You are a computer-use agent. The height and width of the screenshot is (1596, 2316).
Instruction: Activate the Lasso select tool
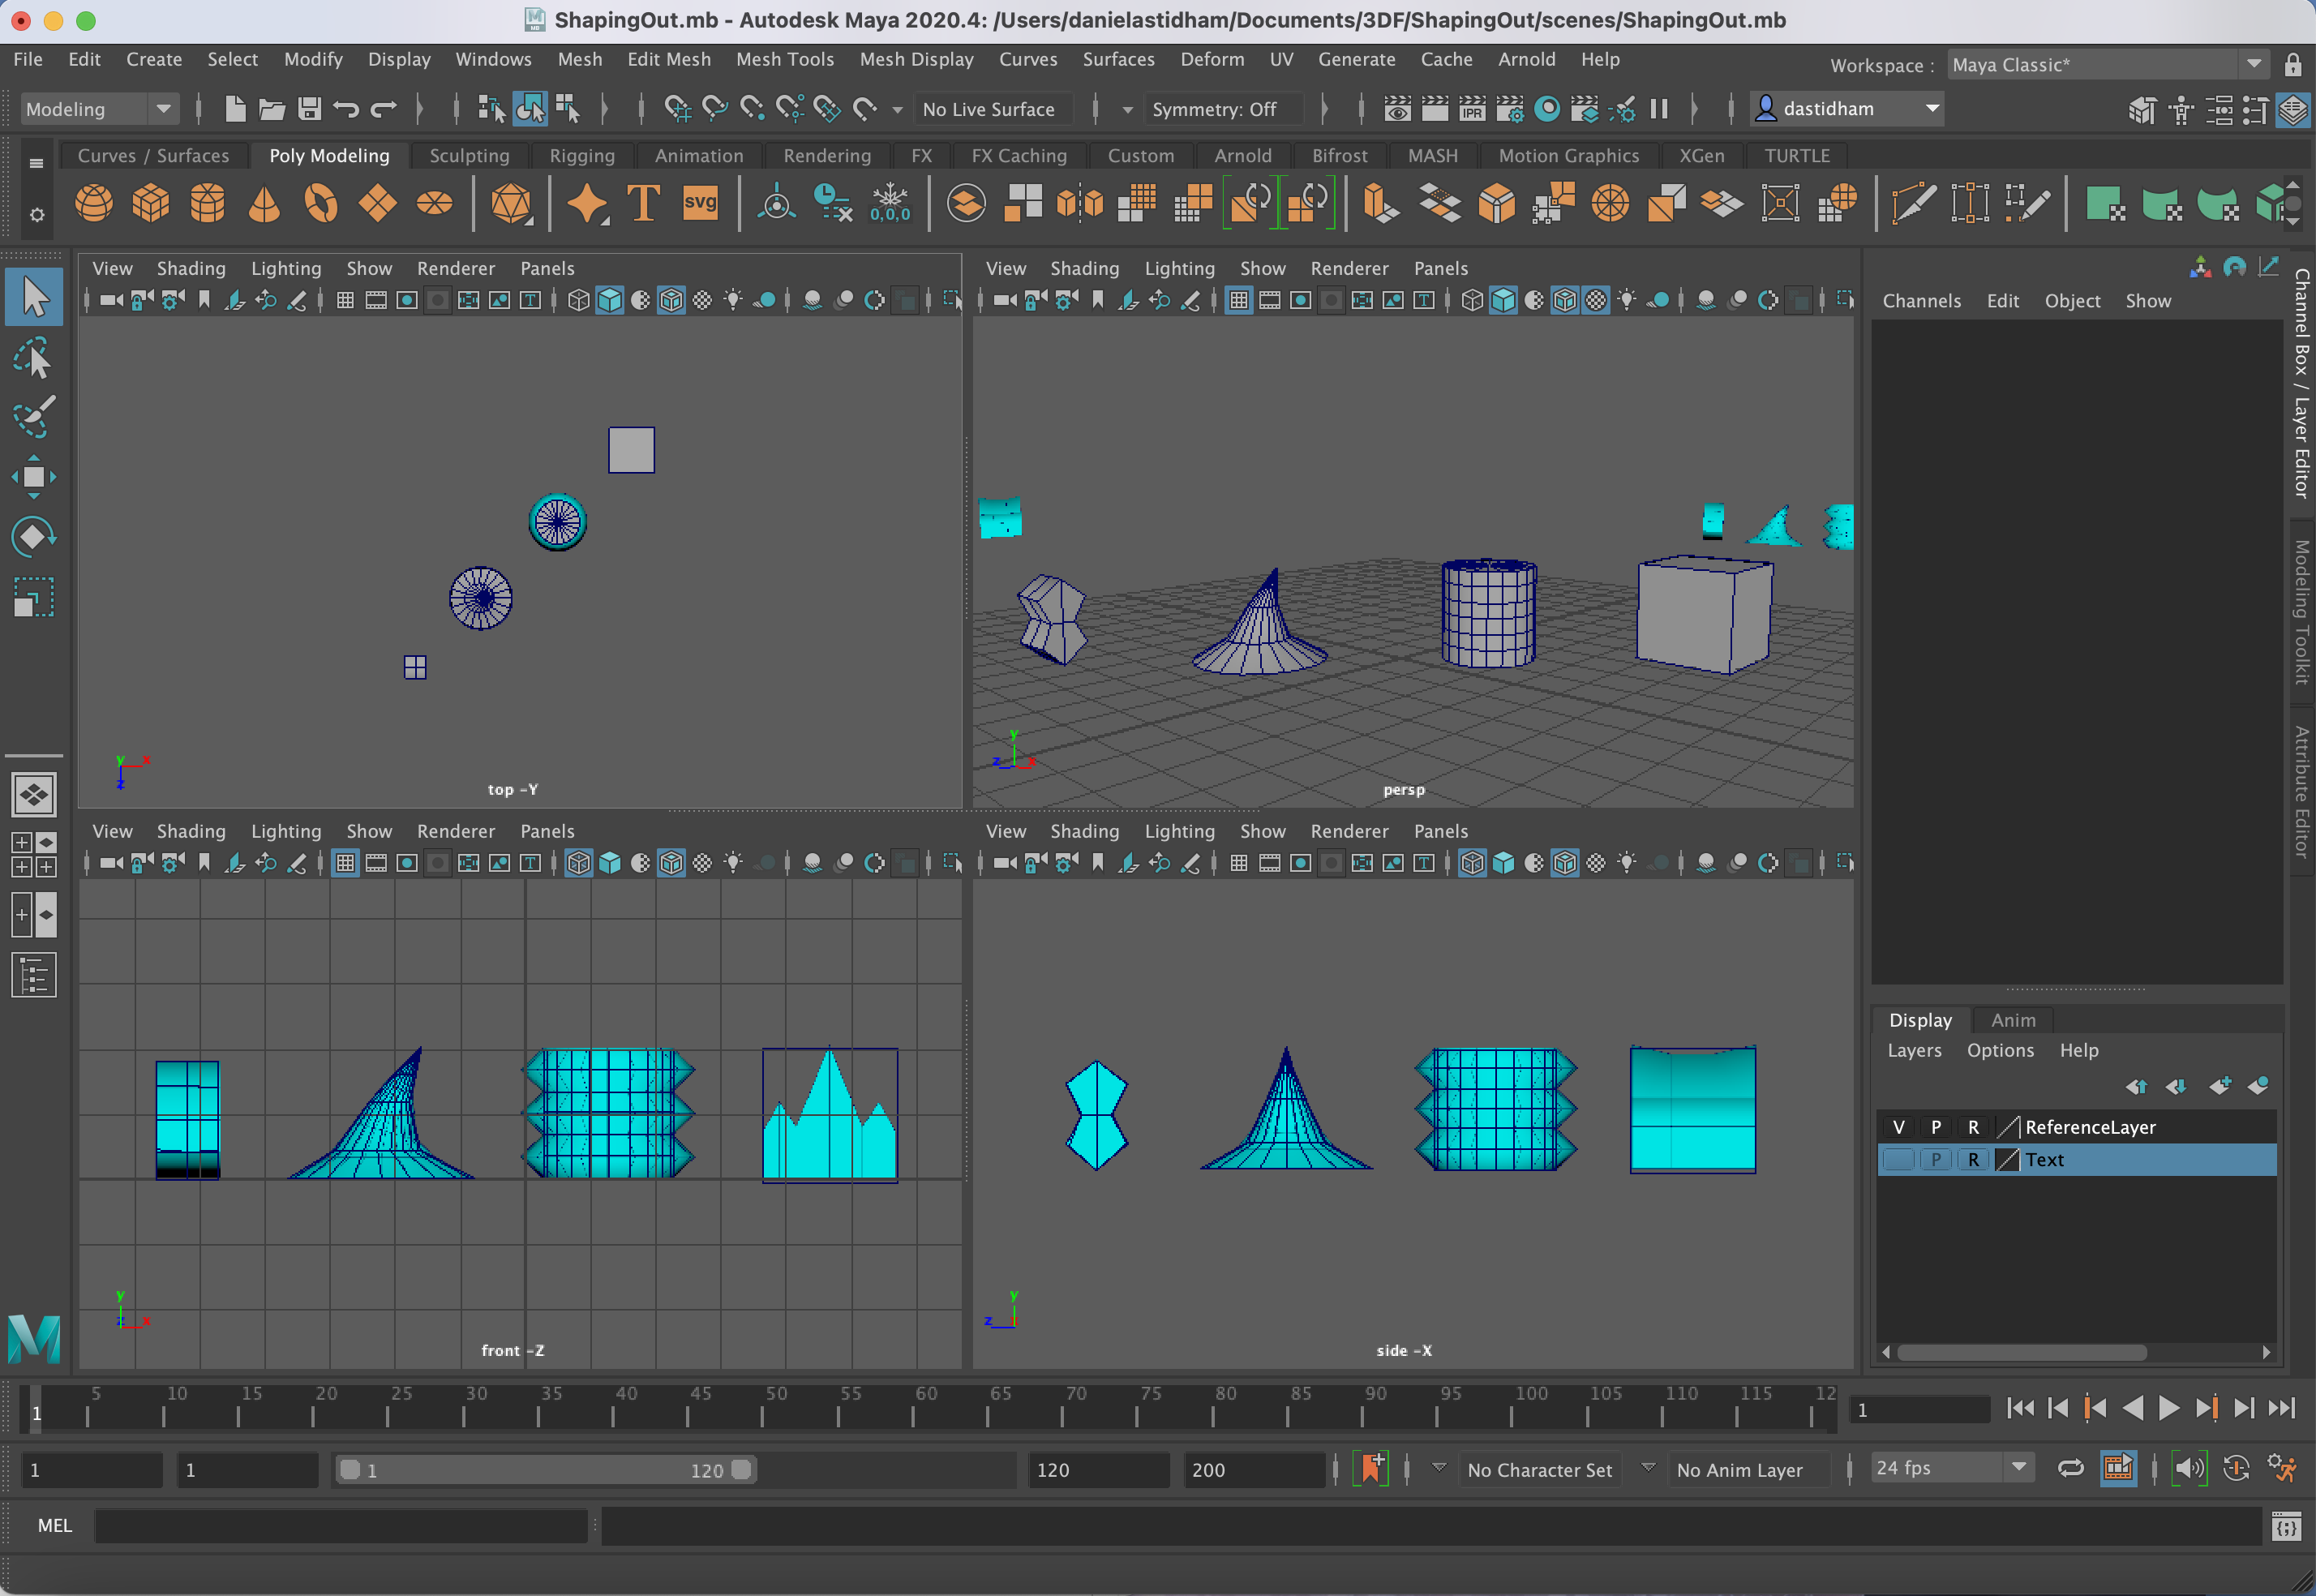pos(34,358)
